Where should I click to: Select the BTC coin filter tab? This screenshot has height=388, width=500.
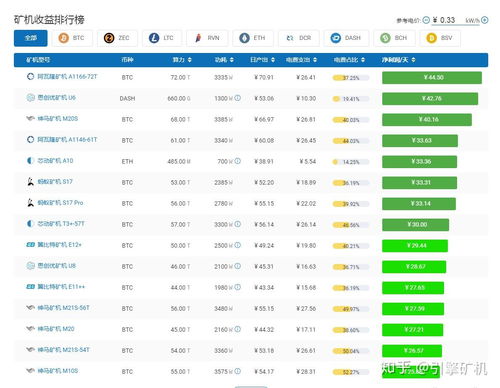[x=72, y=38]
